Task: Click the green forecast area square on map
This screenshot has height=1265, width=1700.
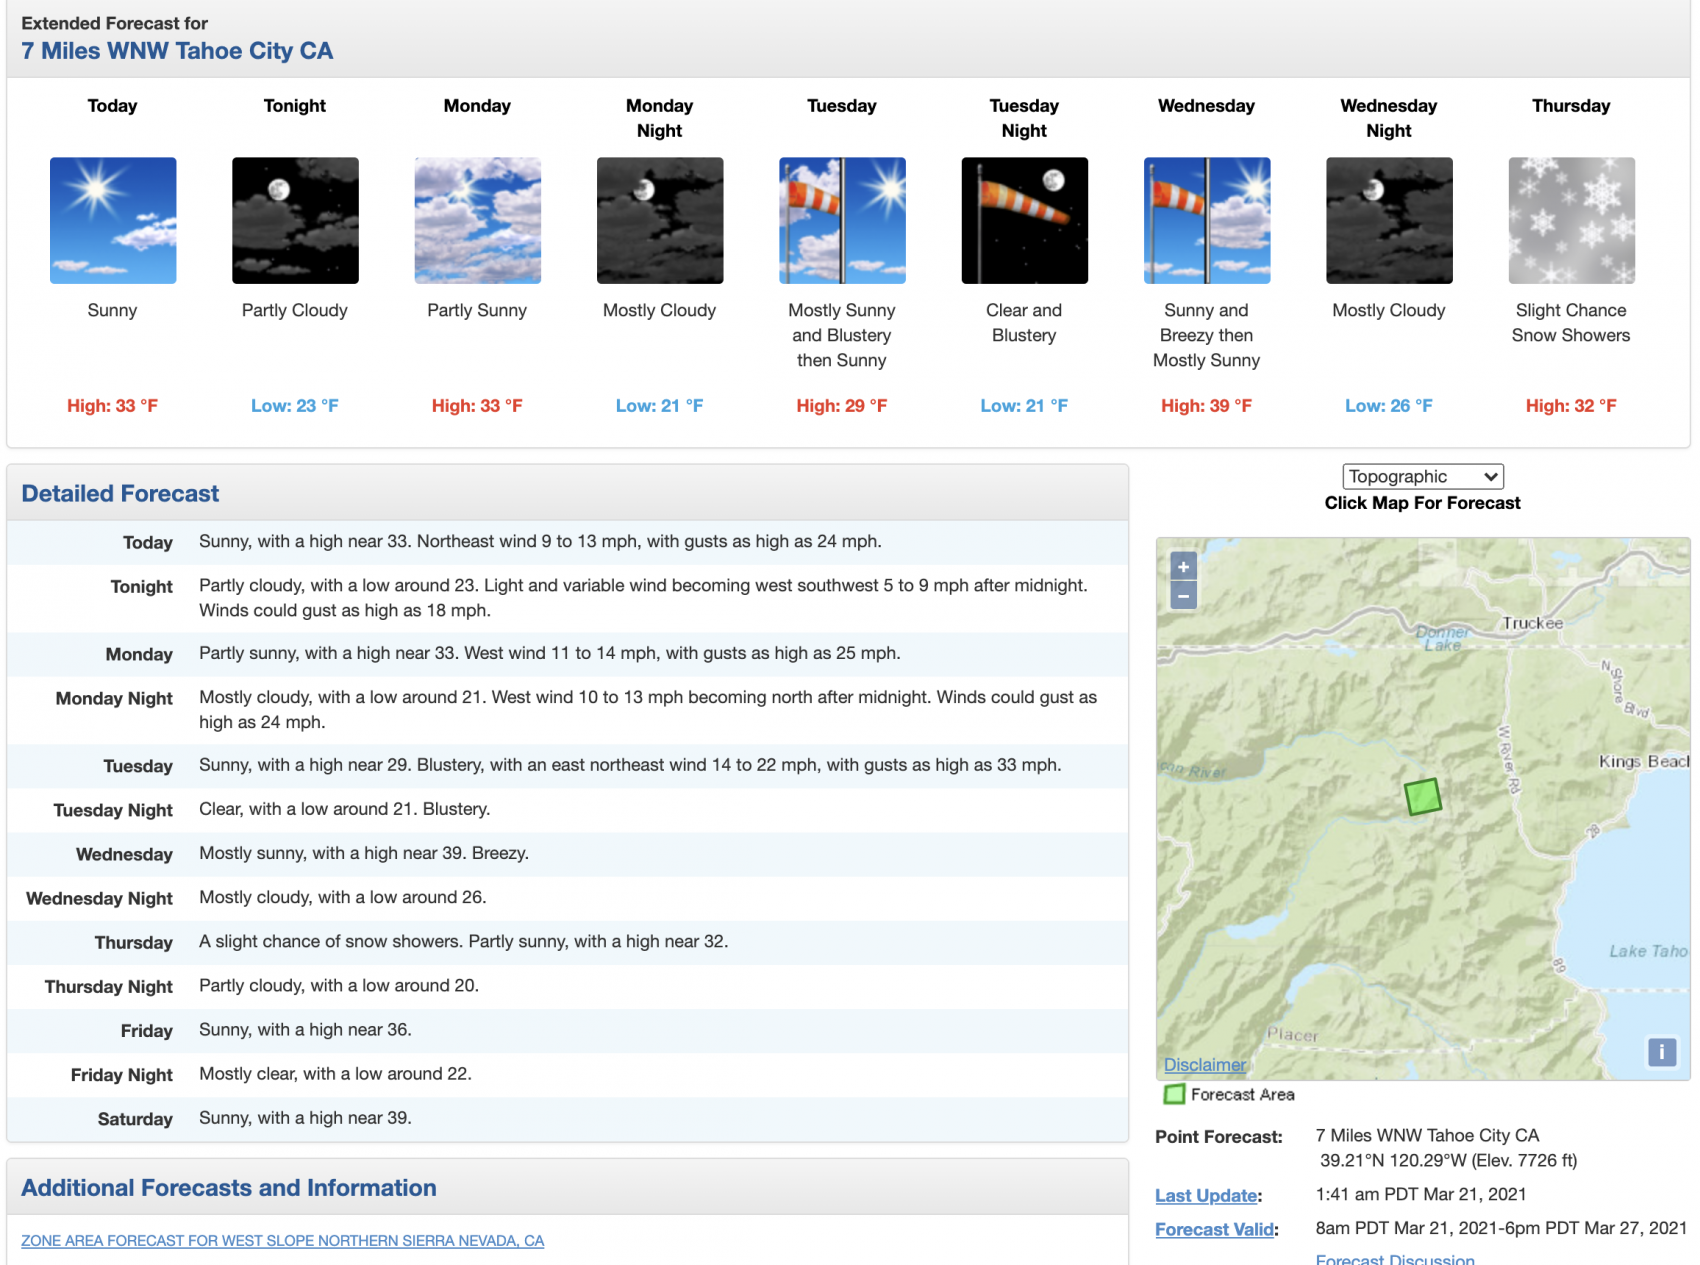Action: (1423, 796)
